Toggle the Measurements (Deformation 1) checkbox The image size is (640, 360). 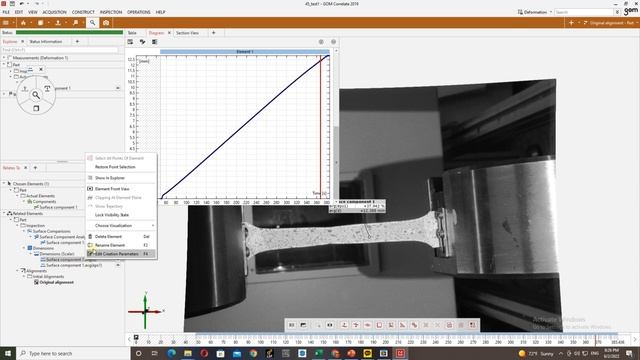tap(9, 58)
